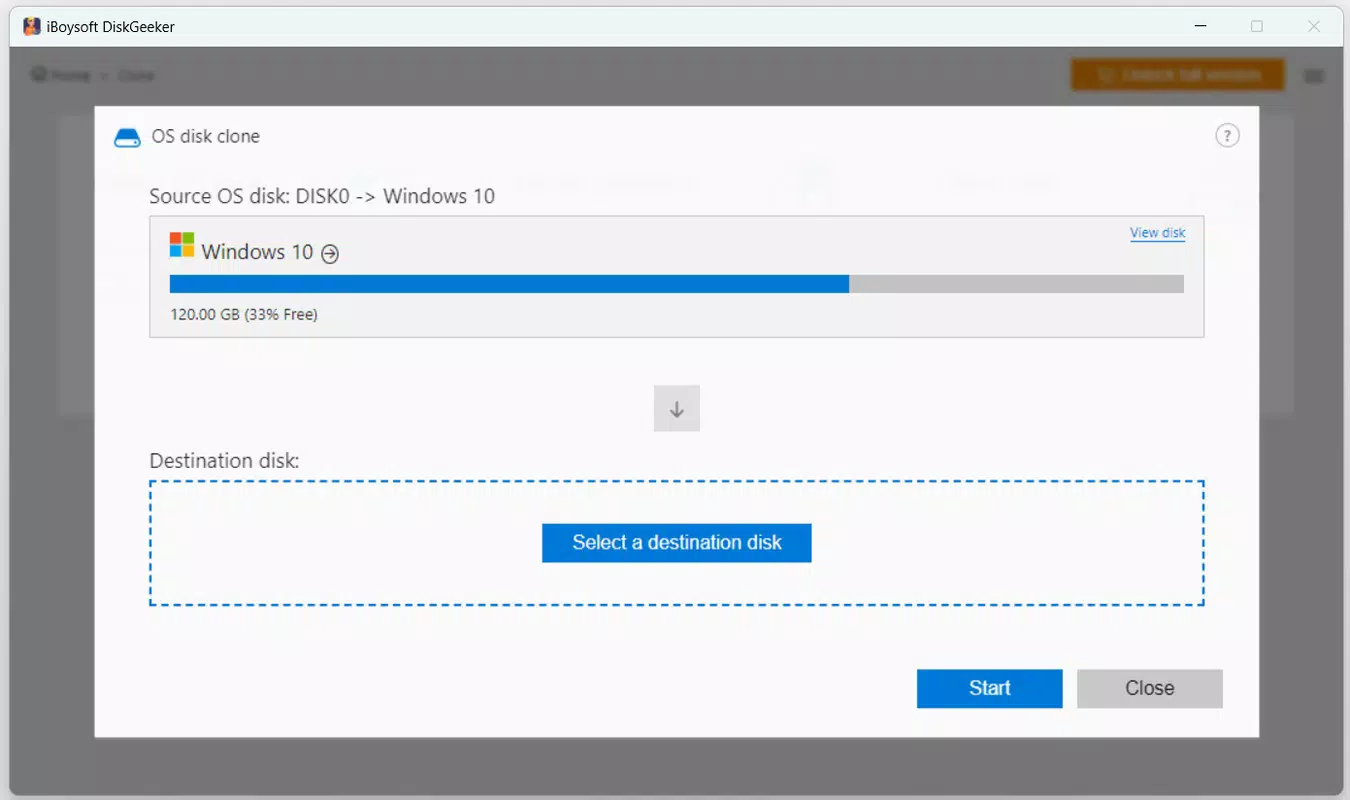Click the Windows logo icon in source disk
Image resolution: width=1350 pixels, height=800 pixels.
click(182, 245)
